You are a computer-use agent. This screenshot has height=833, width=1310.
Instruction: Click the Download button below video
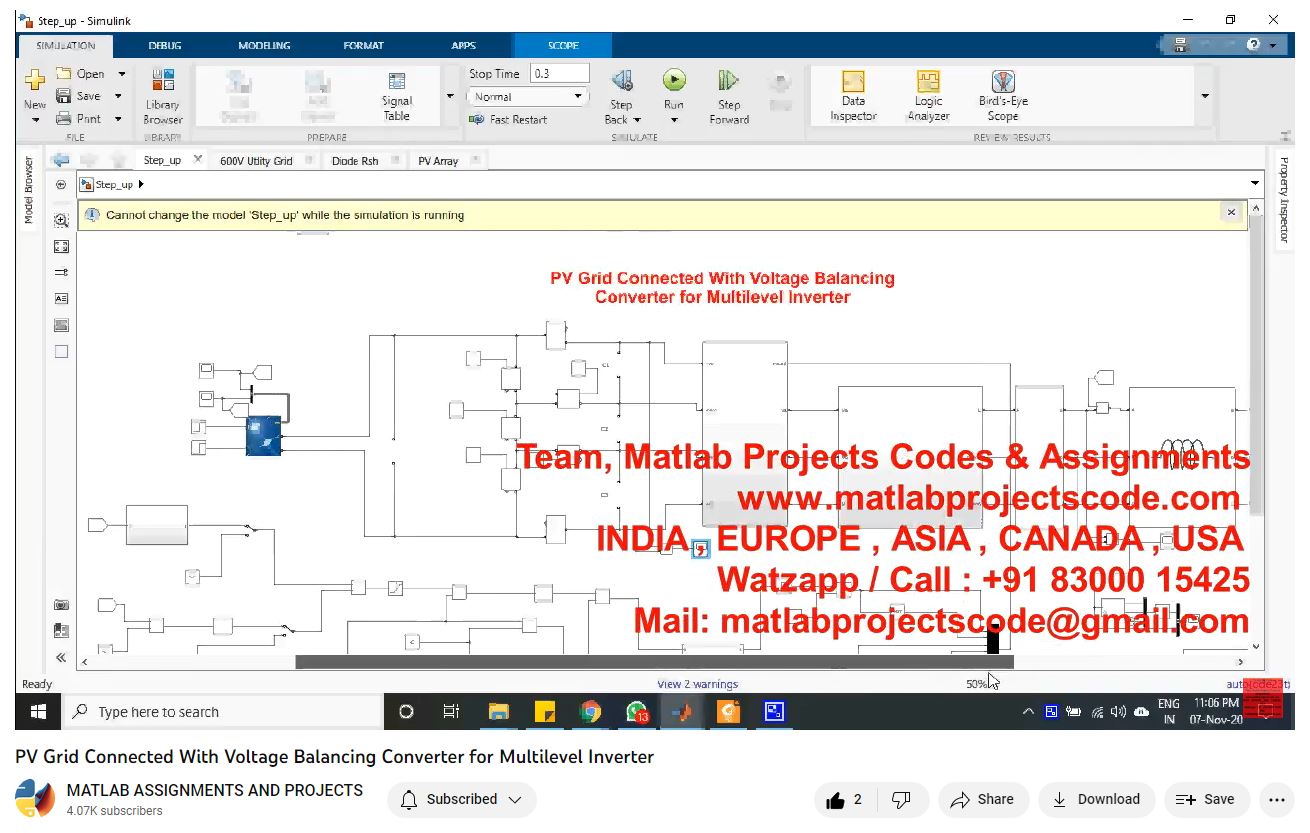[x=1097, y=800]
